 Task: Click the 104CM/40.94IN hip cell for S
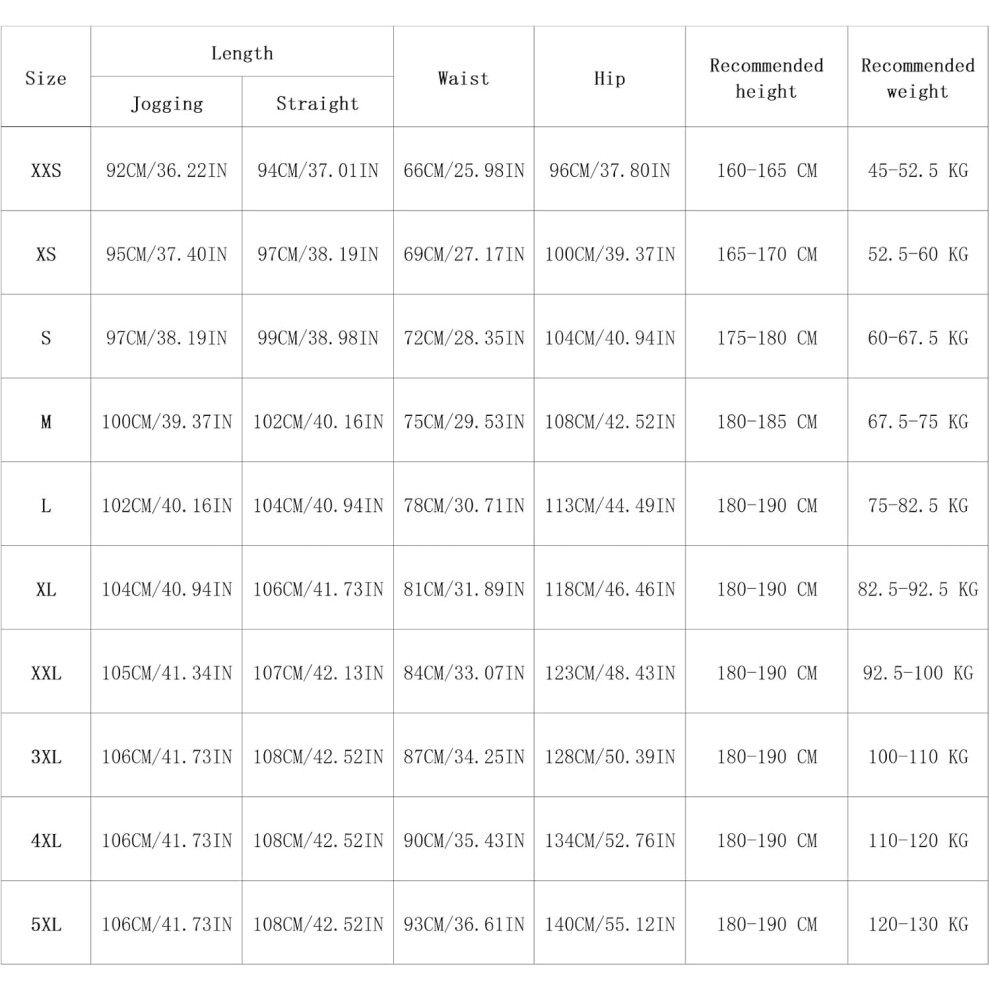point(610,338)
